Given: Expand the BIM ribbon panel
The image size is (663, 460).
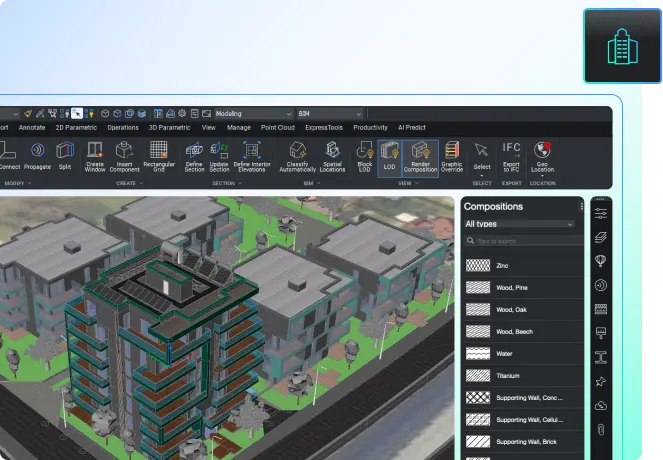Looking at the screenshot, I should 312,183.
